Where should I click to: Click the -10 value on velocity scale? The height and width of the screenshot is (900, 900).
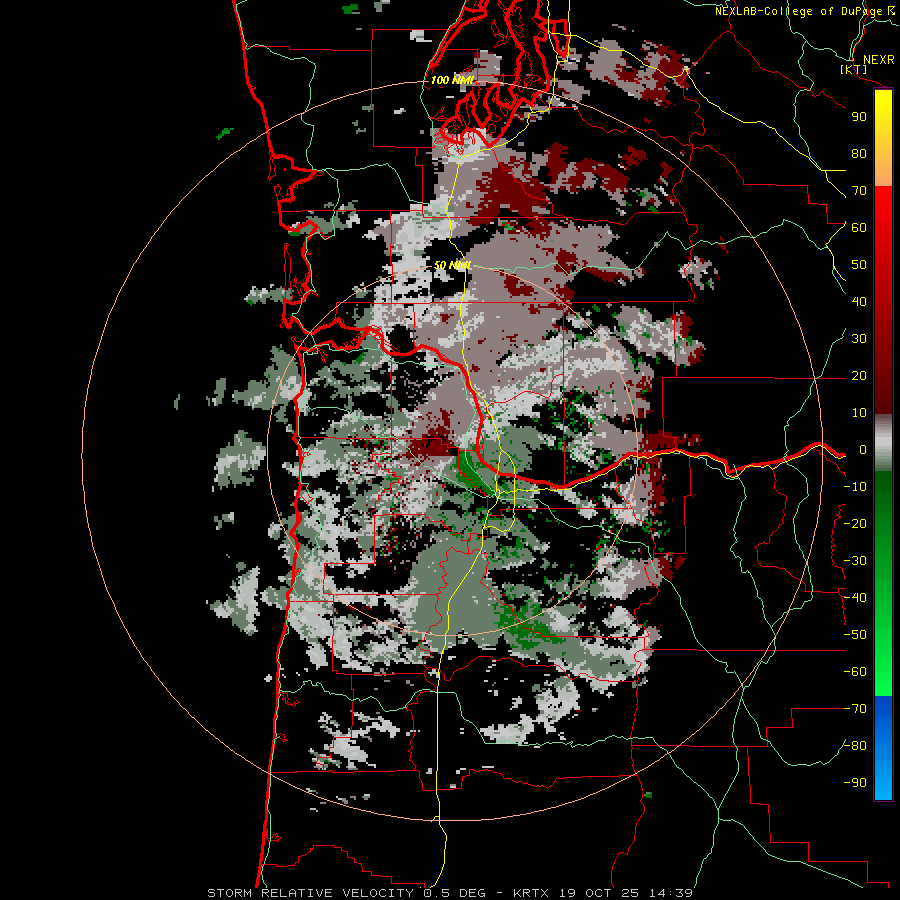[855, 487]
